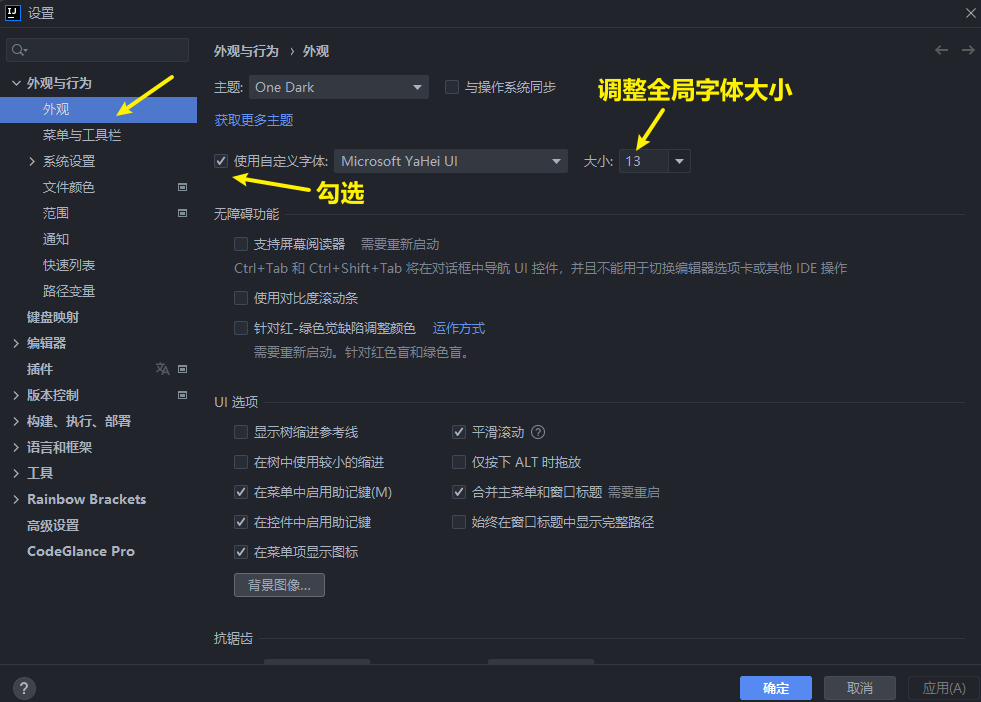Enable 支持屏幕阅读器 checkbox
The image size is (981, 702).
click(x=241, y=244)
